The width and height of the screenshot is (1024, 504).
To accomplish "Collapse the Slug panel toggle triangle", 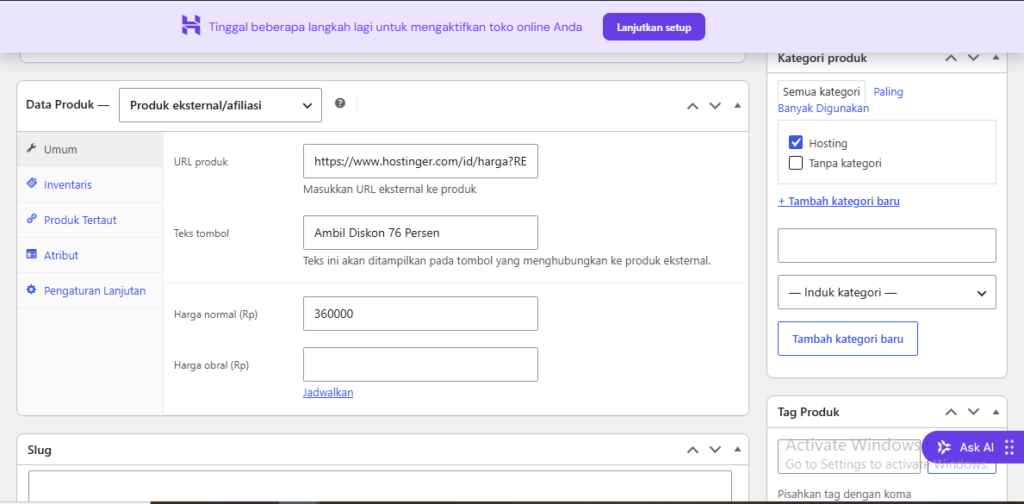I will point(737,449).
